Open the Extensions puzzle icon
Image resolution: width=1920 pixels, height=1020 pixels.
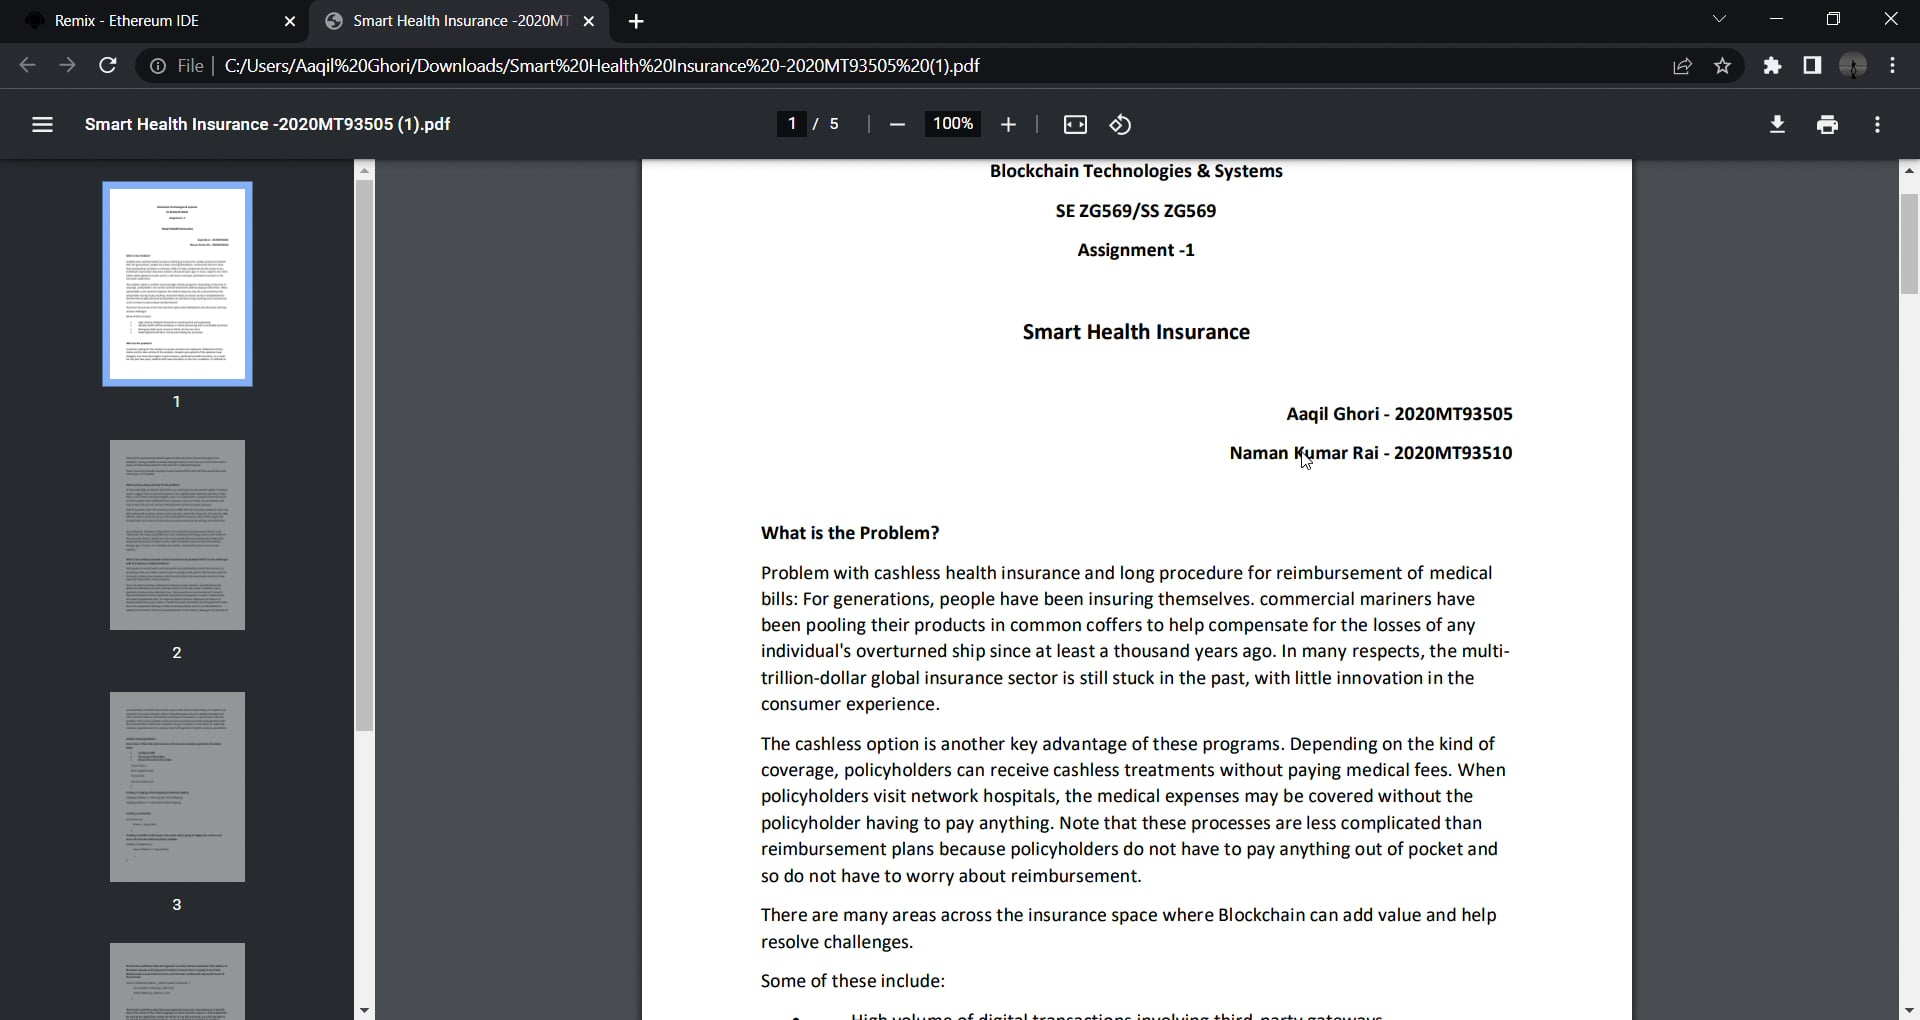(1772, 66)
